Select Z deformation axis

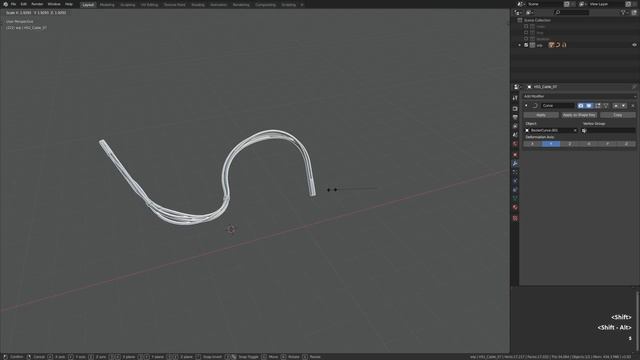coord(570,144)
